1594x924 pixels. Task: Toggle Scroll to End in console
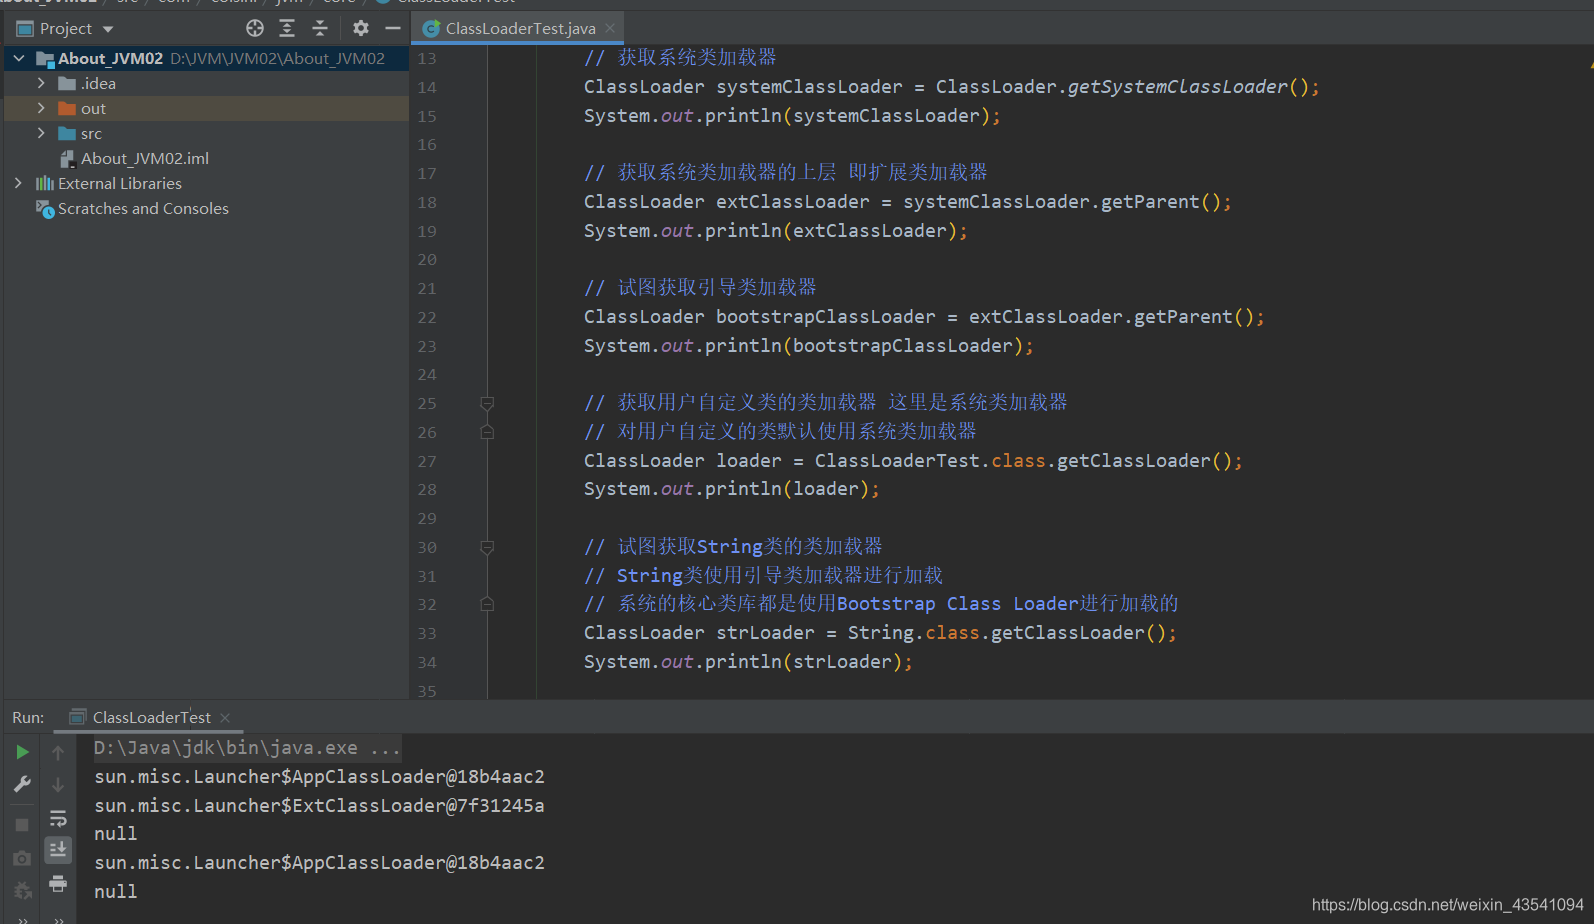click(x=58, y=850)
